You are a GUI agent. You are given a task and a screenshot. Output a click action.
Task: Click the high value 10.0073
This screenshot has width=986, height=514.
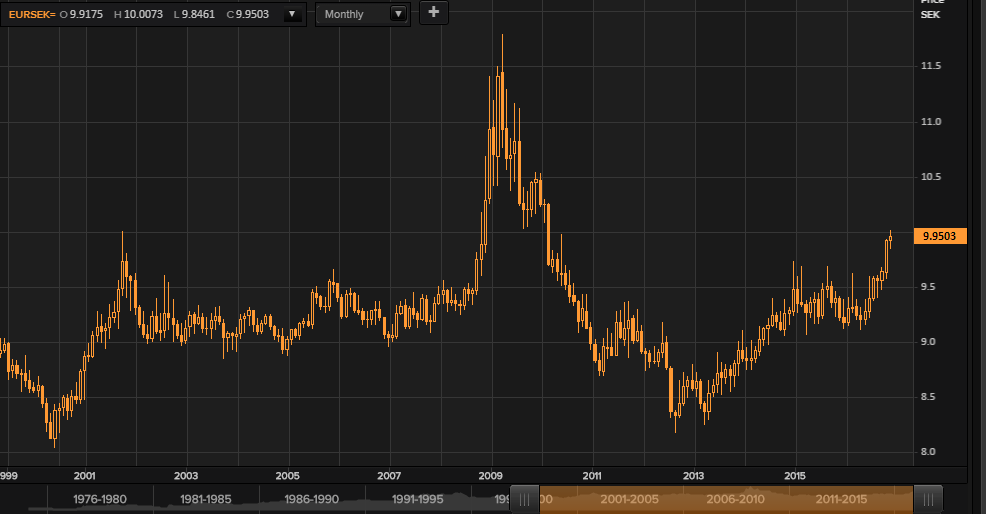pos(143,14)
